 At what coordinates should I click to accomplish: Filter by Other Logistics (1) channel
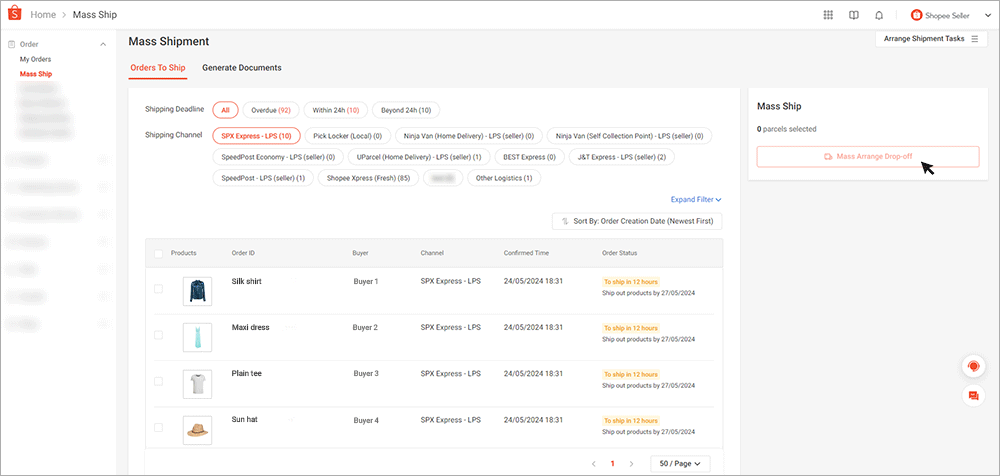pos(504,178)
